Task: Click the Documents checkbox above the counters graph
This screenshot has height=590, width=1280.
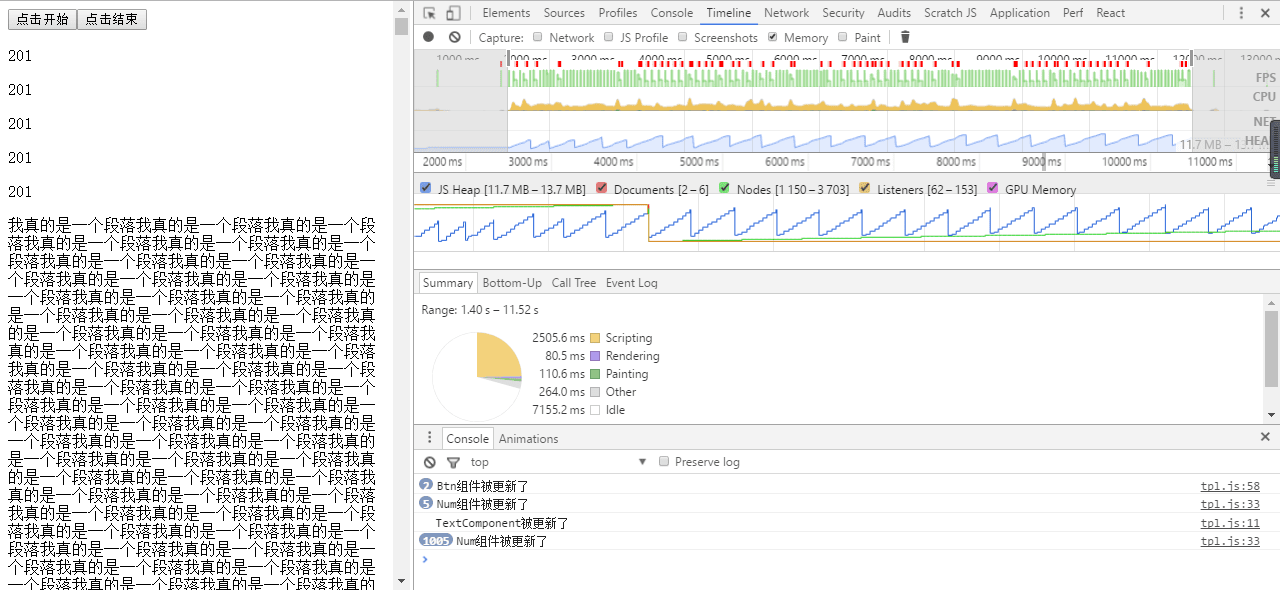Action: [602, 188]
